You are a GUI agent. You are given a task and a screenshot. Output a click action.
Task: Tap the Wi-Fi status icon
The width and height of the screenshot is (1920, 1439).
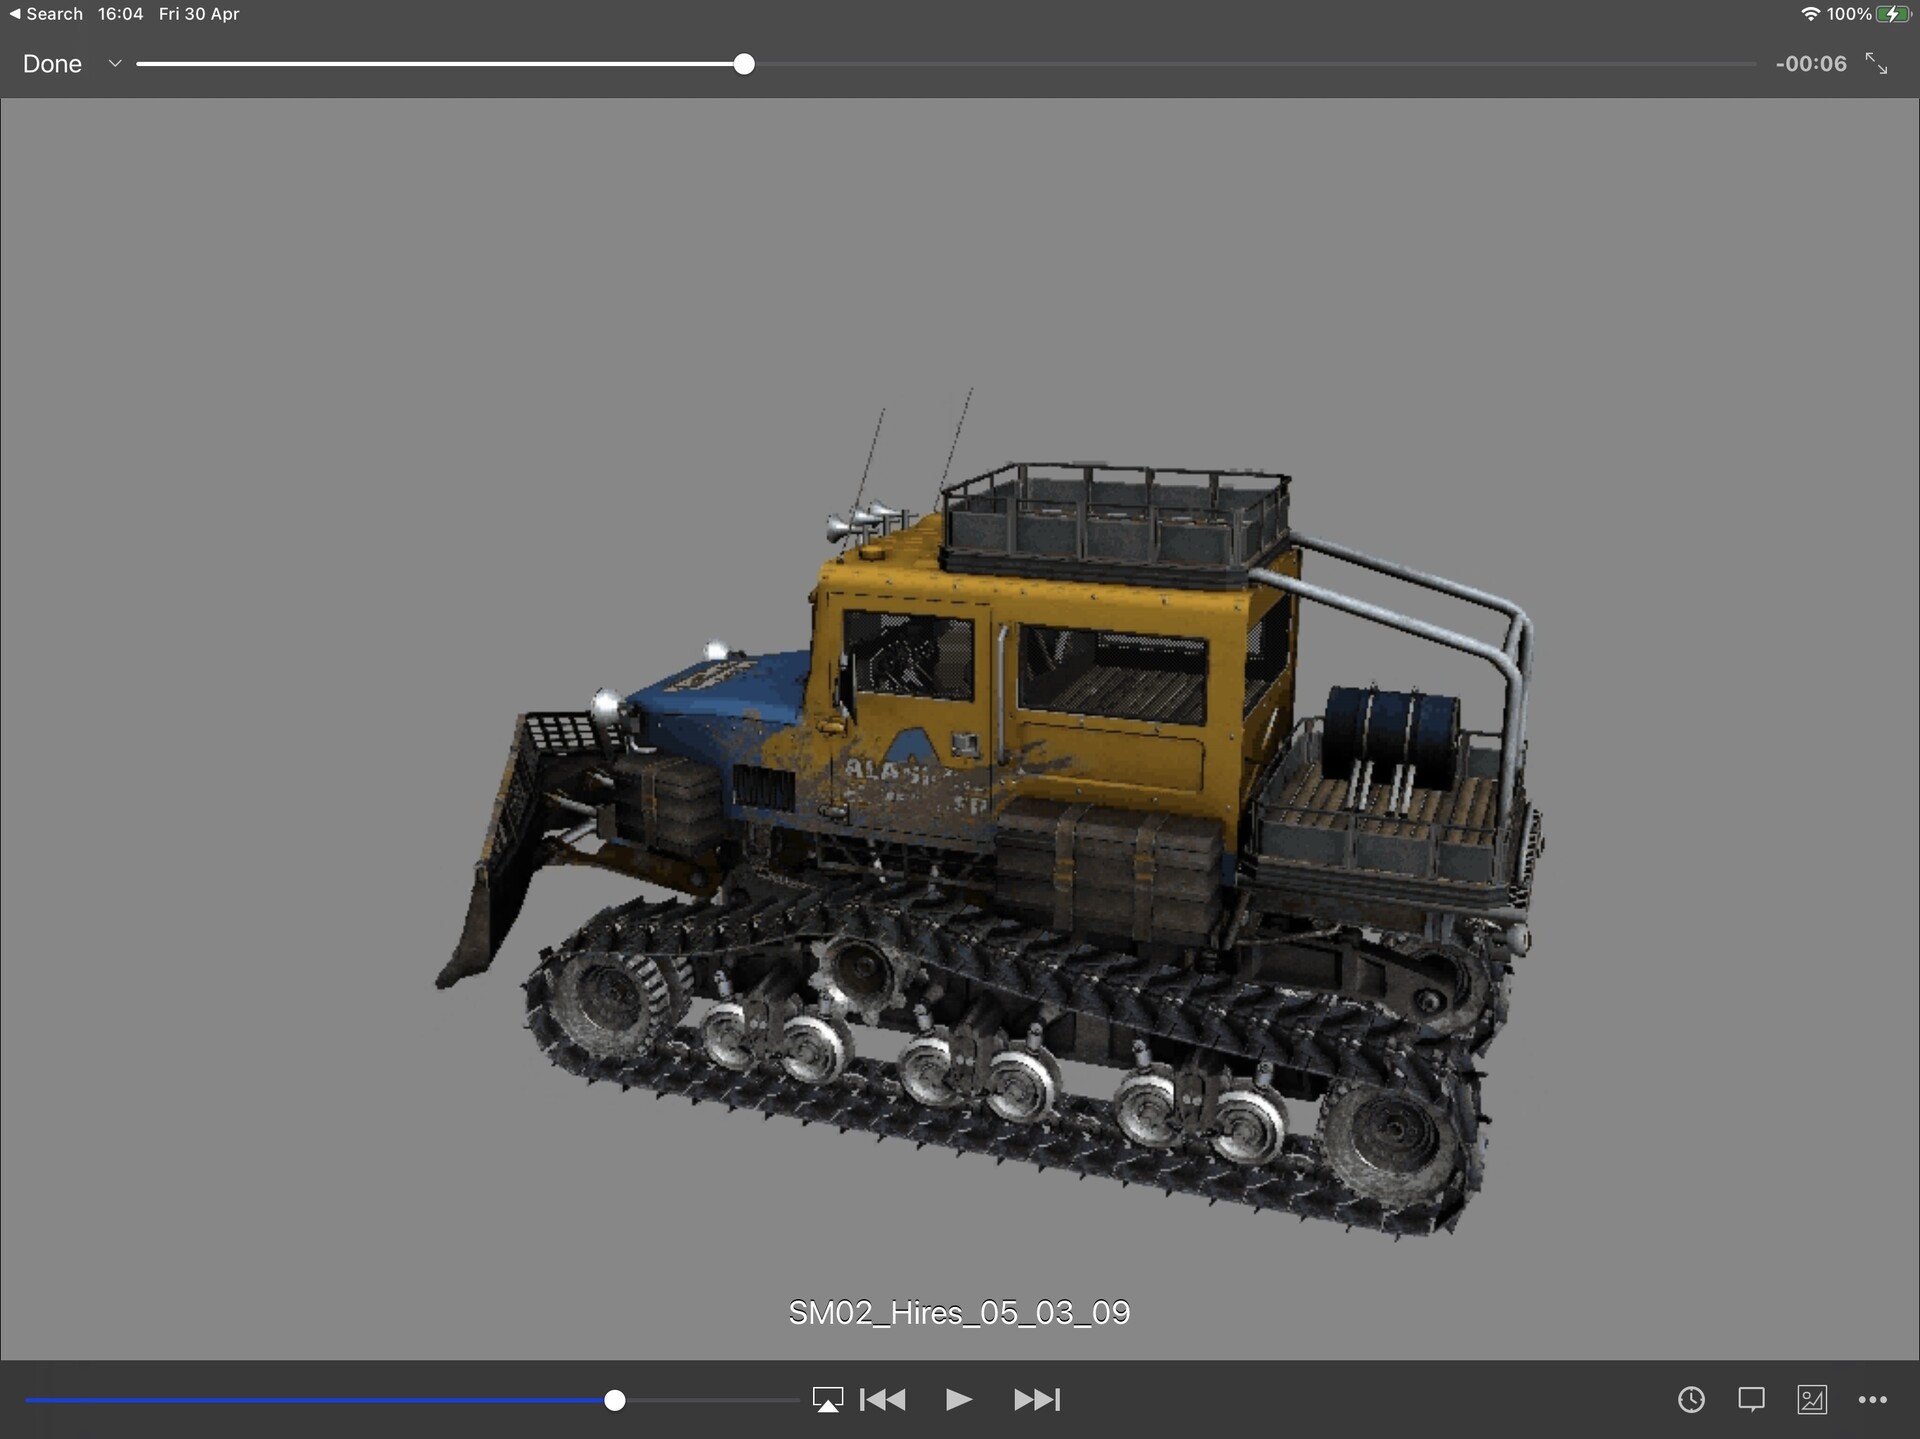click(x=1810, y=14)
